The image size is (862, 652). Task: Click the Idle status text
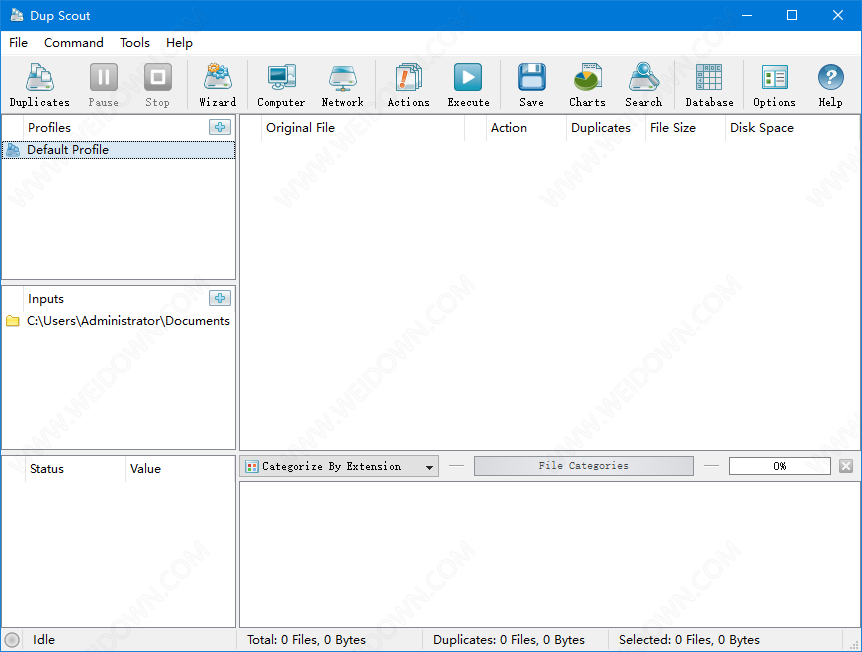click(44, 640)
